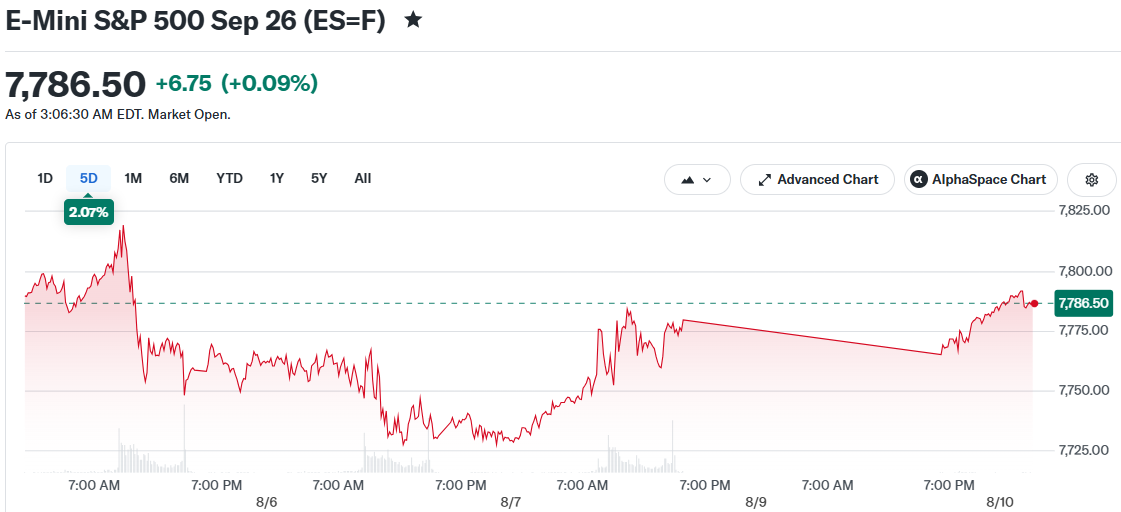
Task: Click the AlphaSpace logo icon in button
Action: pyautogui.click(x=919, y=179)
